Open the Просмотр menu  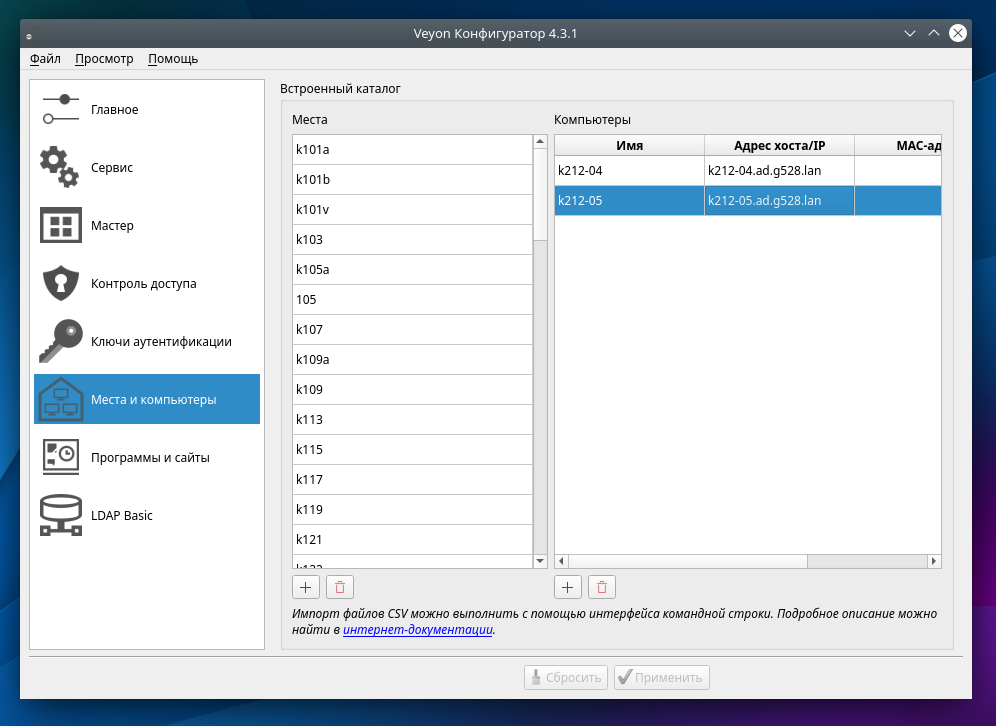pos(104,59)
